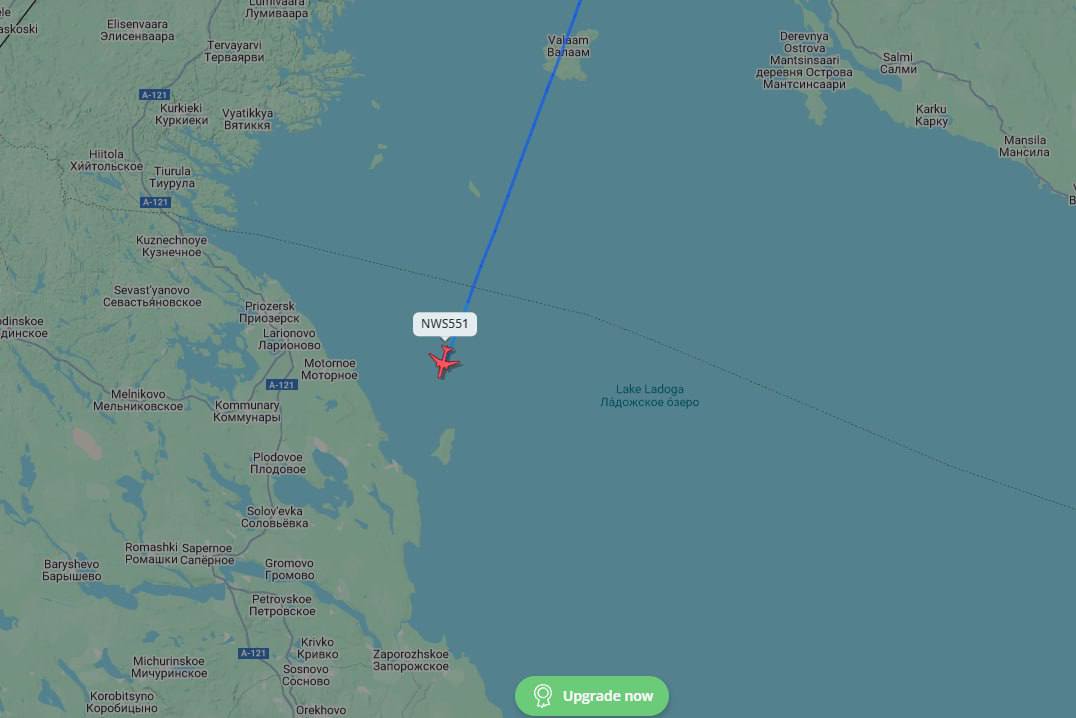Click the Valaam island label
The image size is (1076, 718).
568,46
